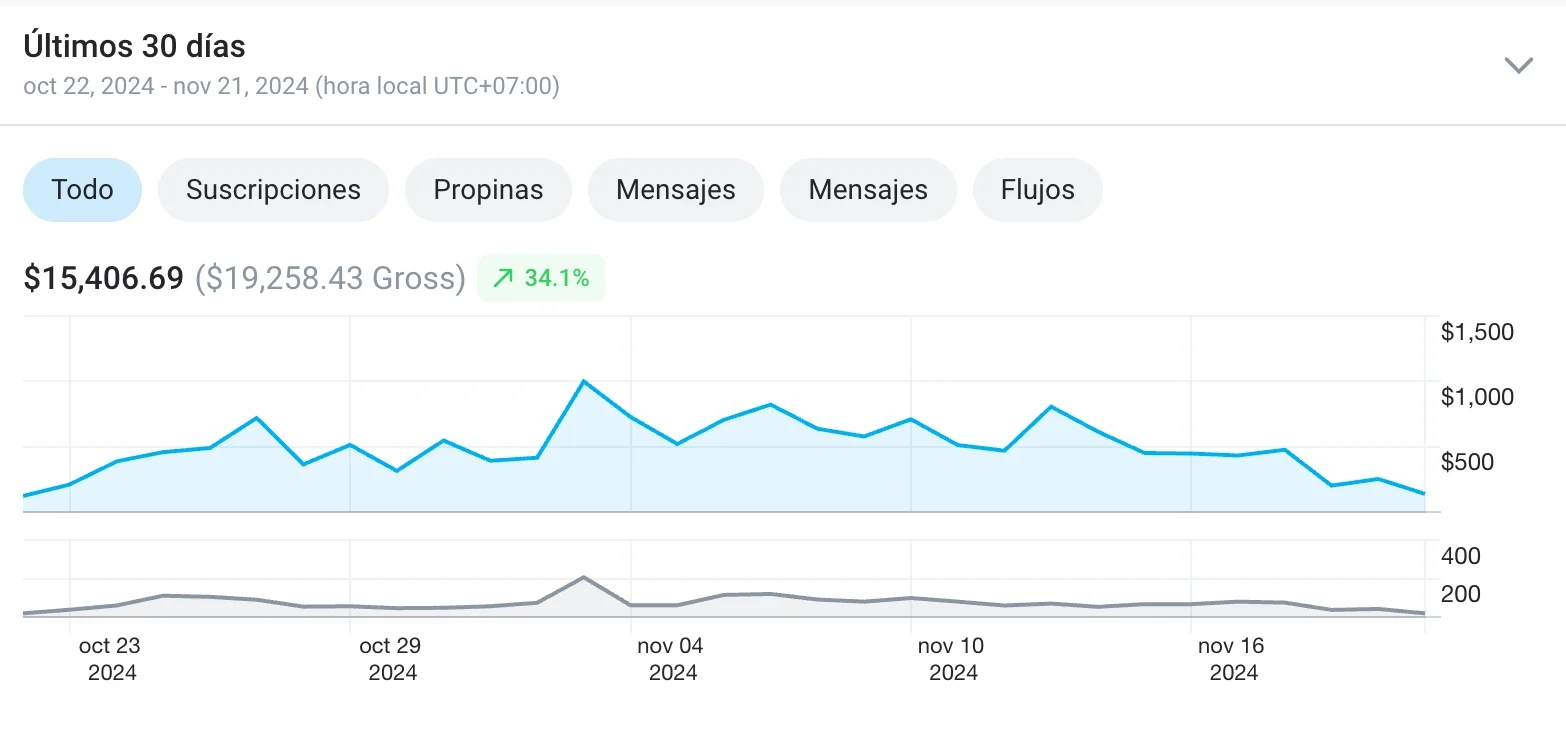This screenshot has width=1566, height=754.
Task: Expand the Últimos 30 días chevron
Action: tap(1518, 66)
